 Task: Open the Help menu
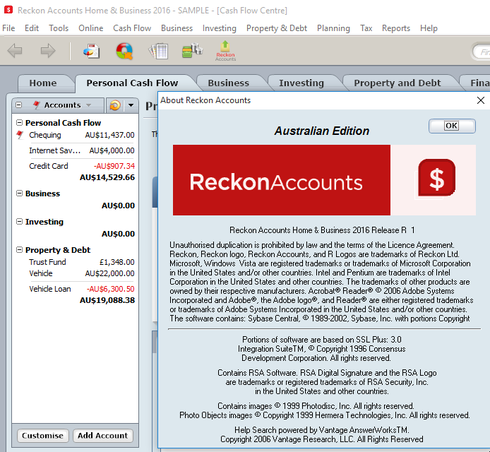tap(429, 28)
